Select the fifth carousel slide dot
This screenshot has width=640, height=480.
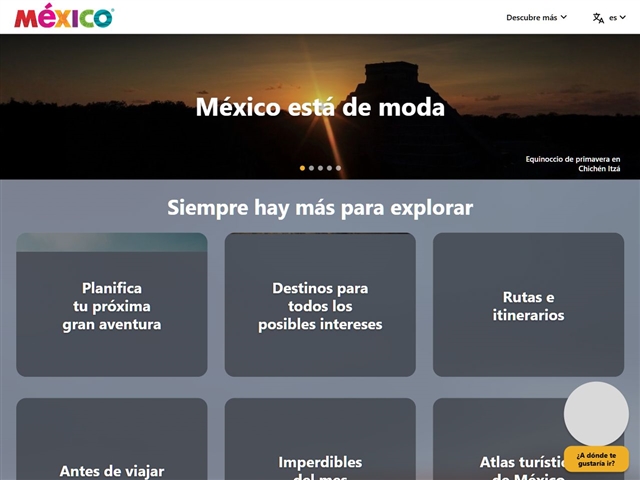point(338,168)
